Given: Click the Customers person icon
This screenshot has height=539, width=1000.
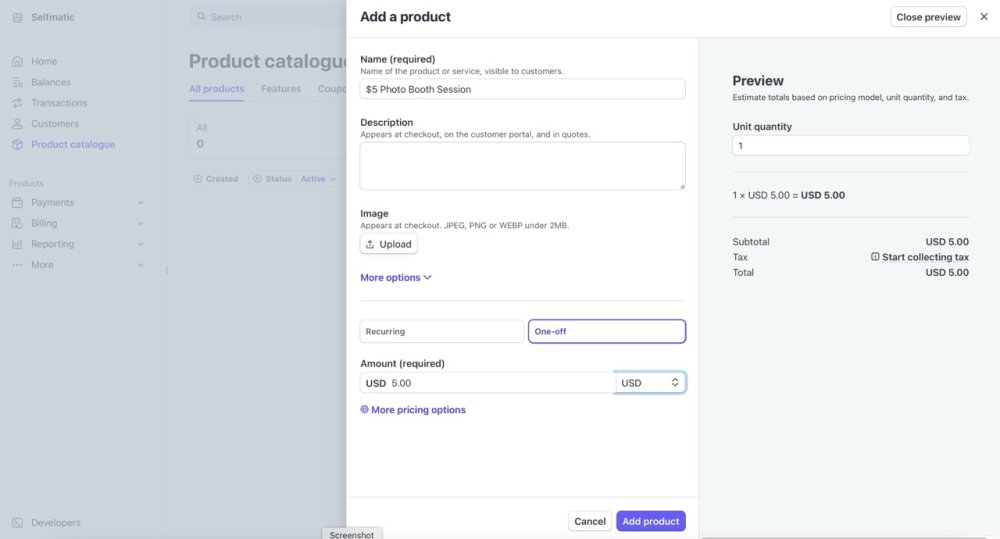Looking at the screenshot, I should (17, 124).
